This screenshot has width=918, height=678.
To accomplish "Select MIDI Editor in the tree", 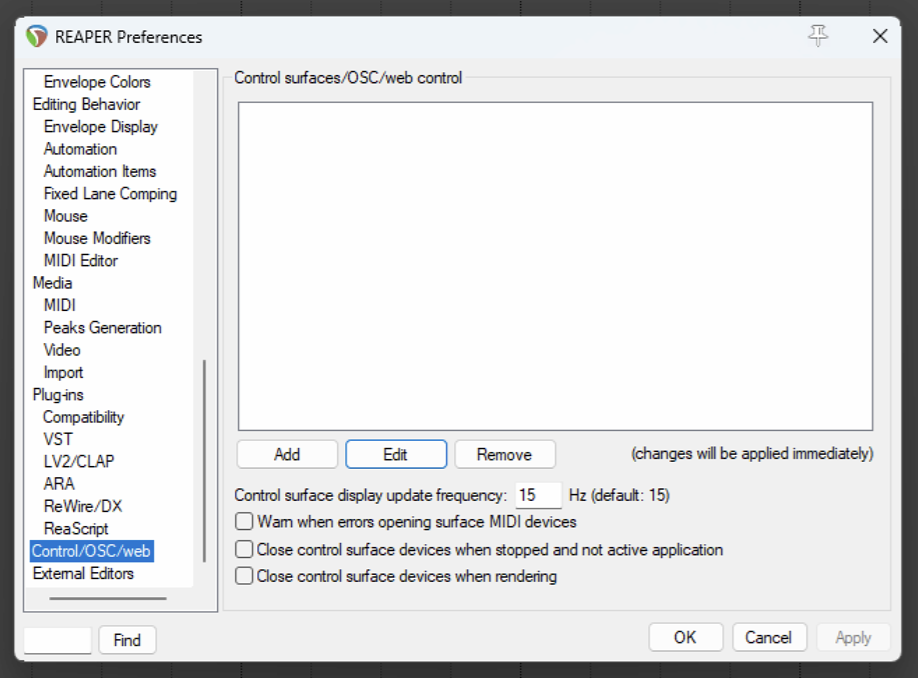I will 81,261.
